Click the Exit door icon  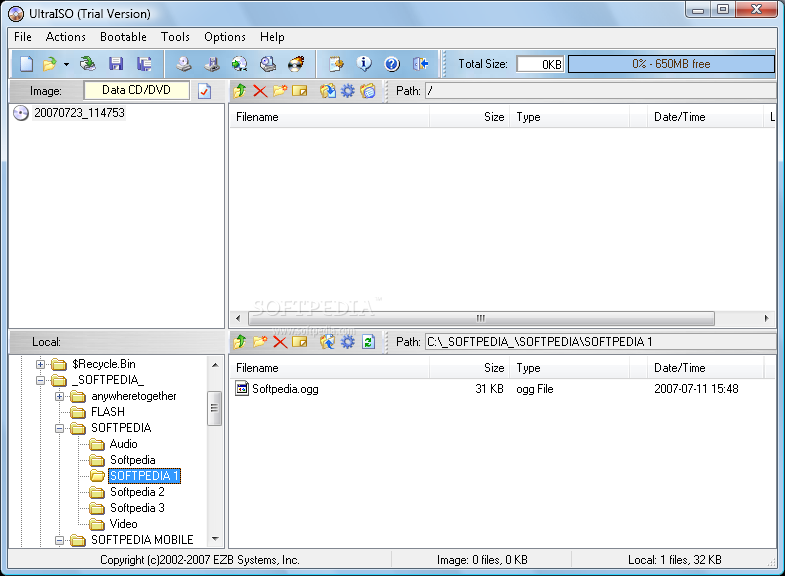(x=421, y=64)
